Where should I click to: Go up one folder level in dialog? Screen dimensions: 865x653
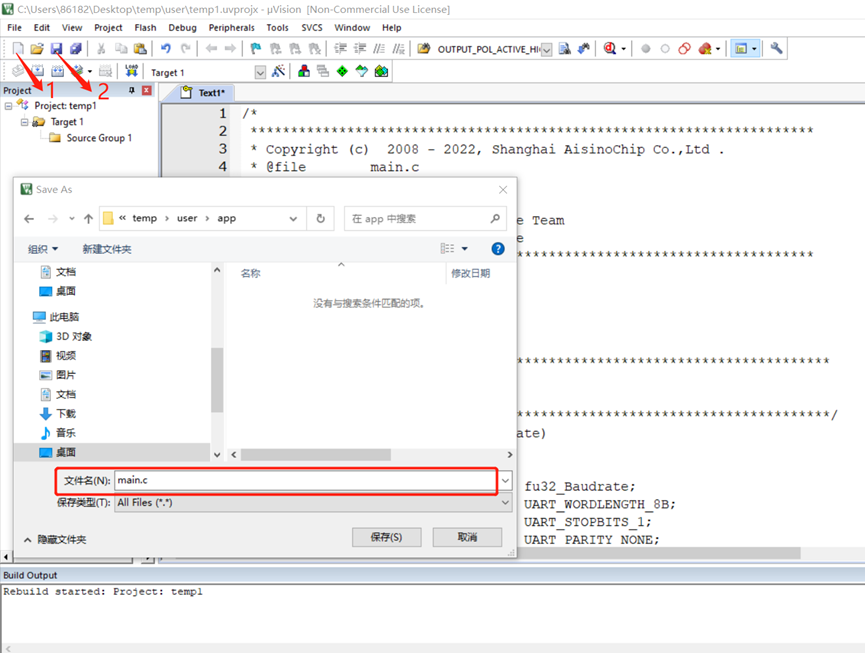88,218
